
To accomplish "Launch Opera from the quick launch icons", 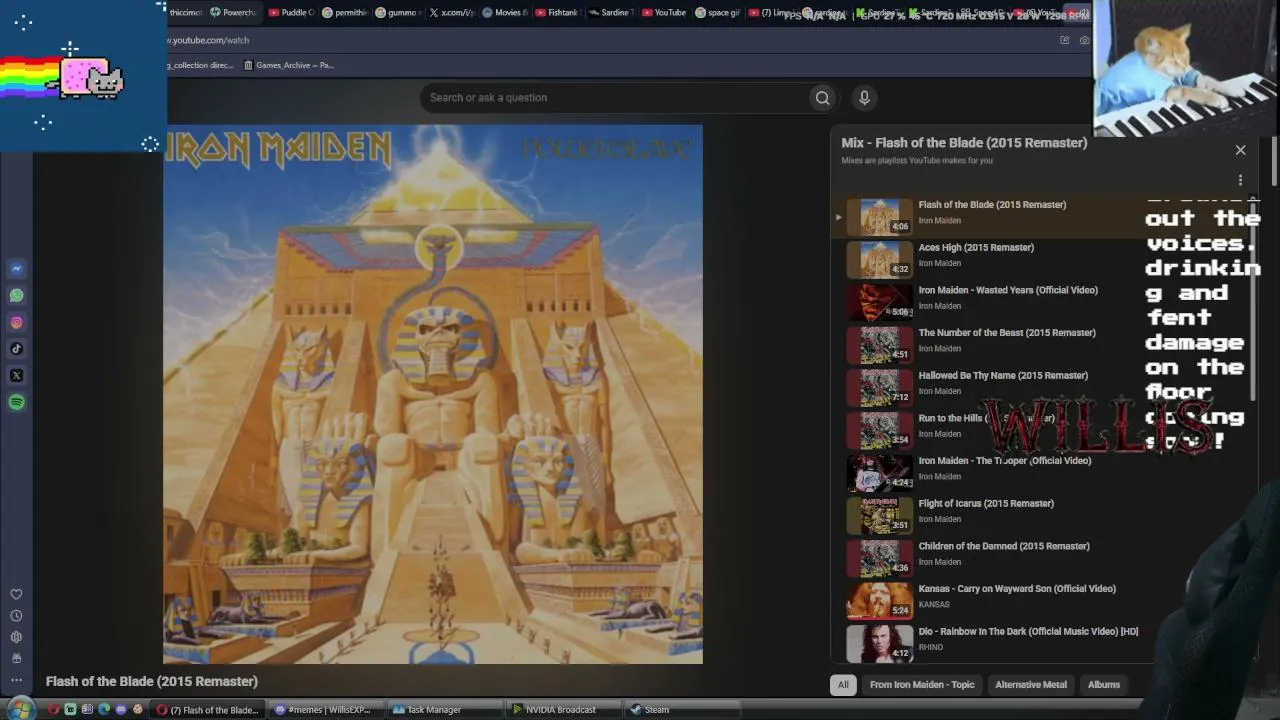I will [x=53, y=710].
